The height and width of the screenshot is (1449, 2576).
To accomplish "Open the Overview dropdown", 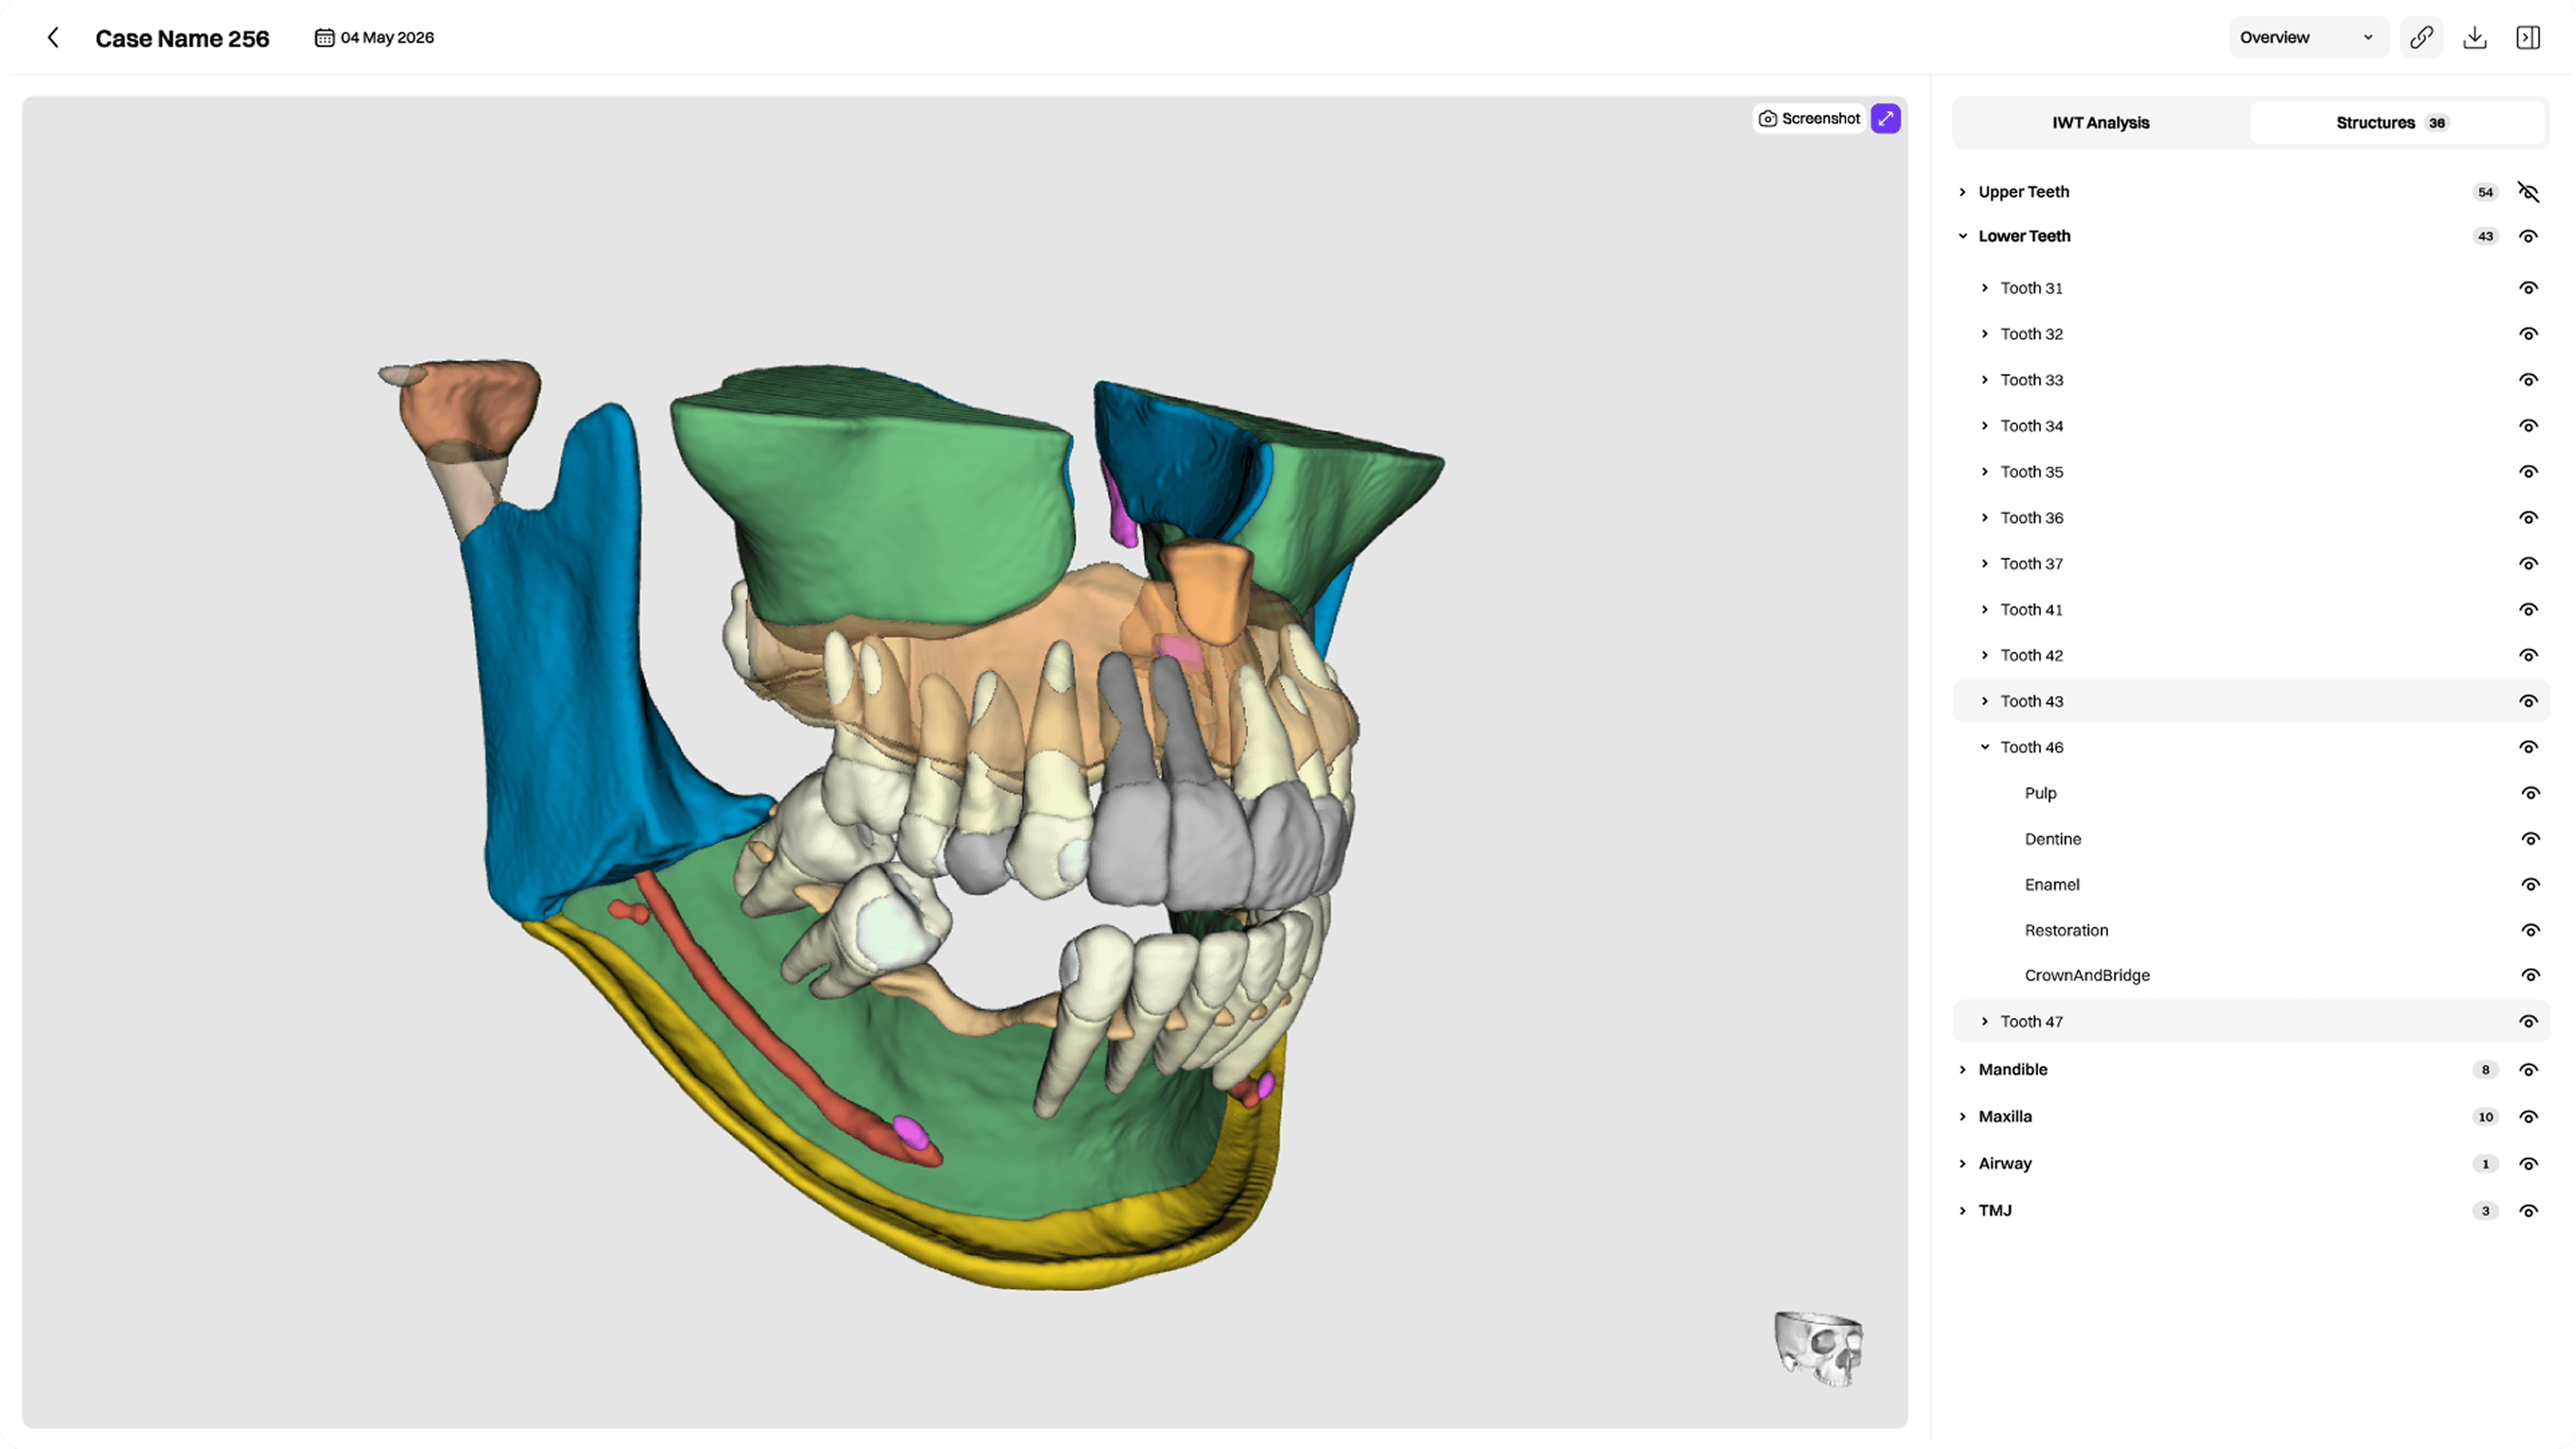I will point(2308,38).
